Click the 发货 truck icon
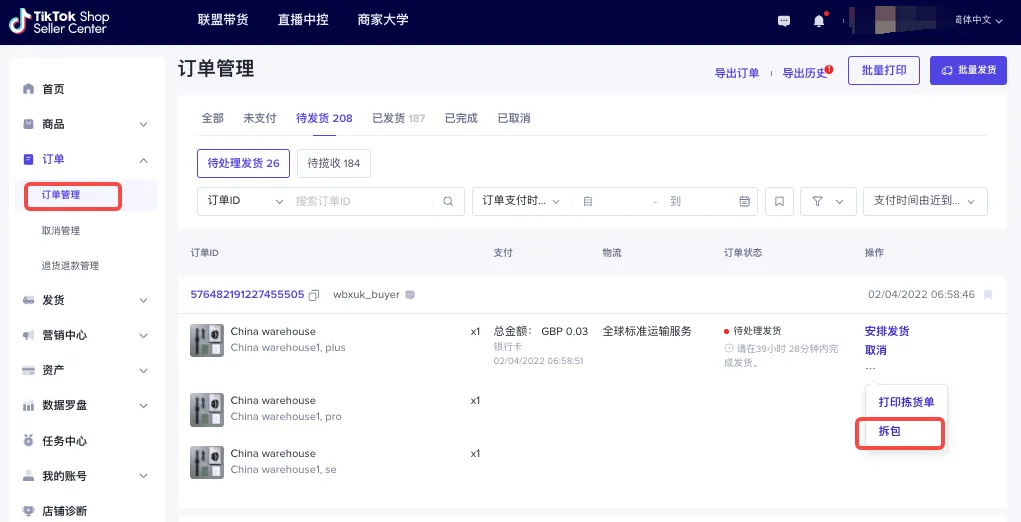The height and width of the screenshot is (522, 1021). (28, 300)
